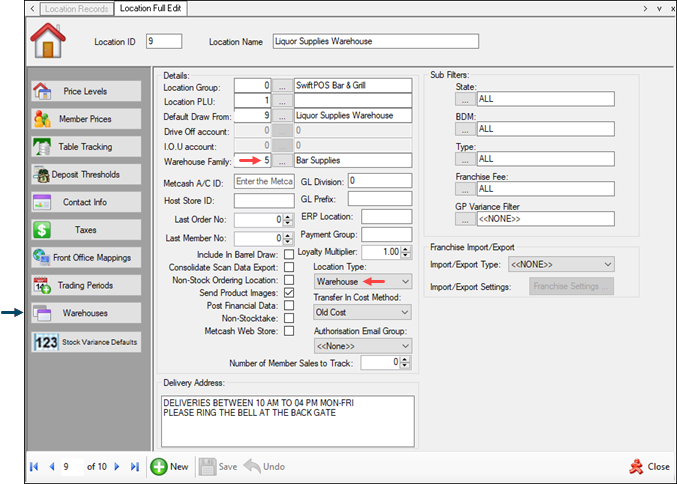Browse for a Warehouse Family
677x484 pixels.
pyautogui.click(x=282, y=161)
